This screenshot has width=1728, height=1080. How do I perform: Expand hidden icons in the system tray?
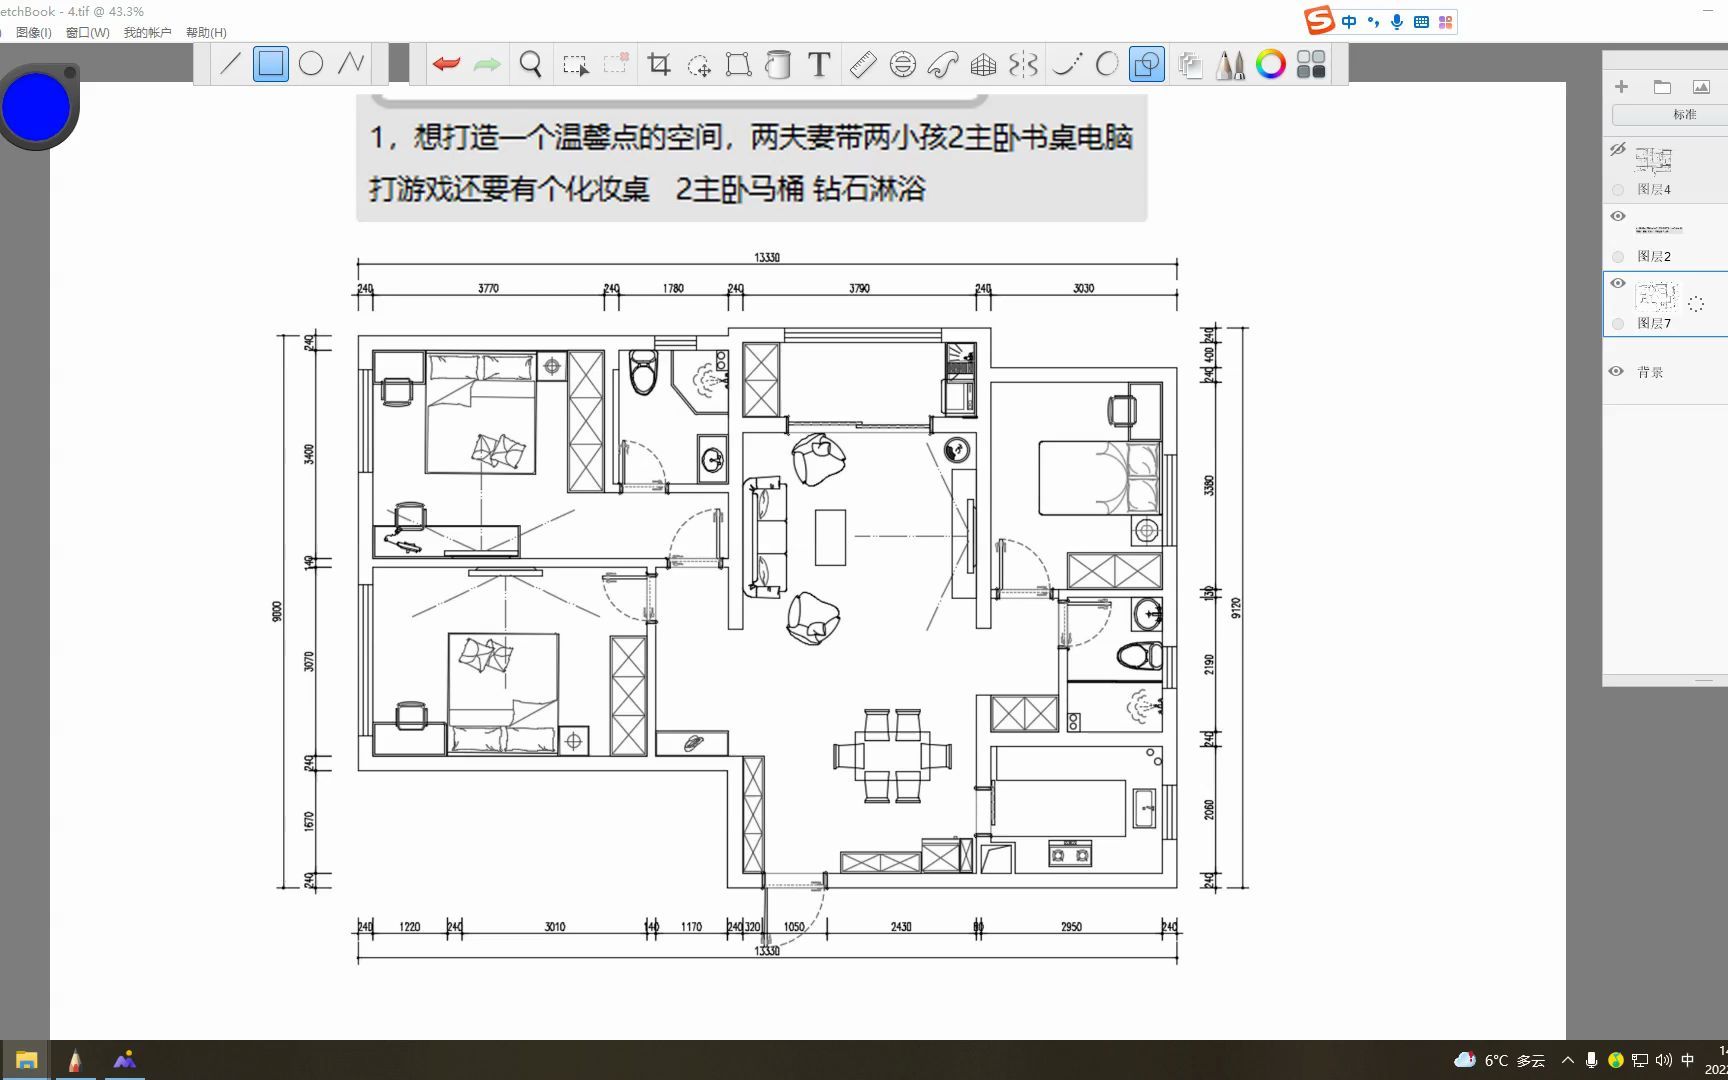(x=1567, y=1059)
